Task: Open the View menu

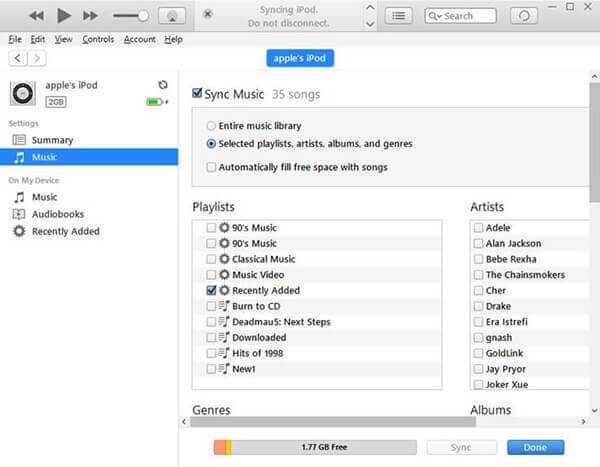Action: (63, 39)
